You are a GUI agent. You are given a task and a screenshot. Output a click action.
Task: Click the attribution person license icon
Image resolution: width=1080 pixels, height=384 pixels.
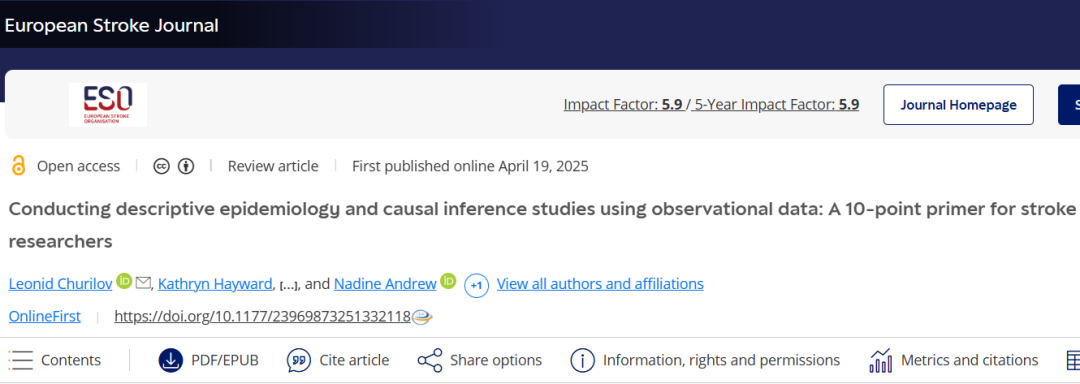[185, 166]
